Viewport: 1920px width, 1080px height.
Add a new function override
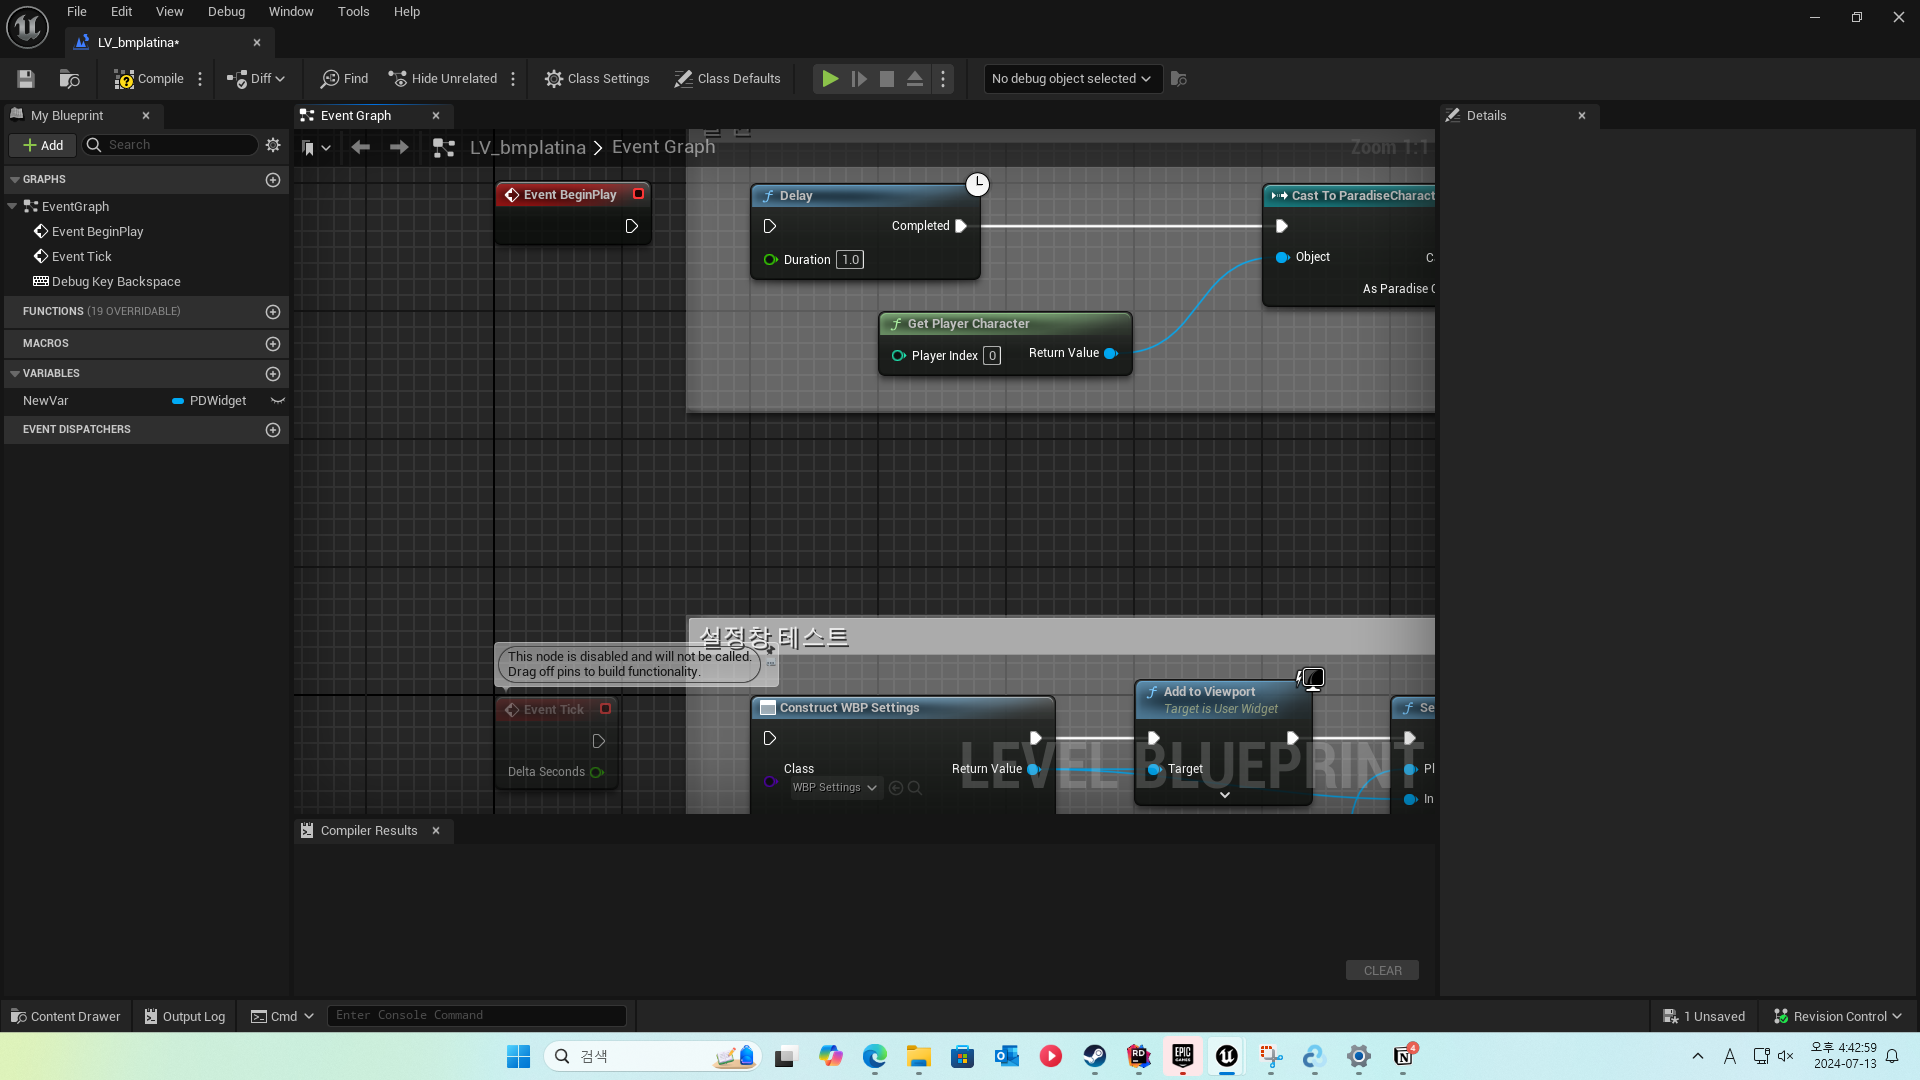pos(273,312)
